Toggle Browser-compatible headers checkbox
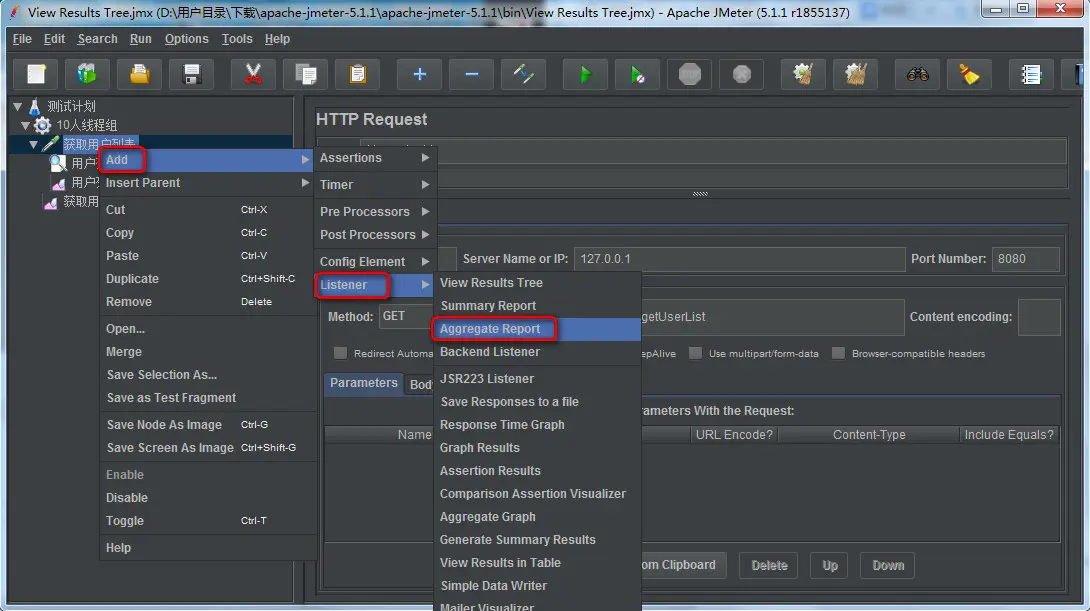Screen dimensions: 1090x611 838,353
